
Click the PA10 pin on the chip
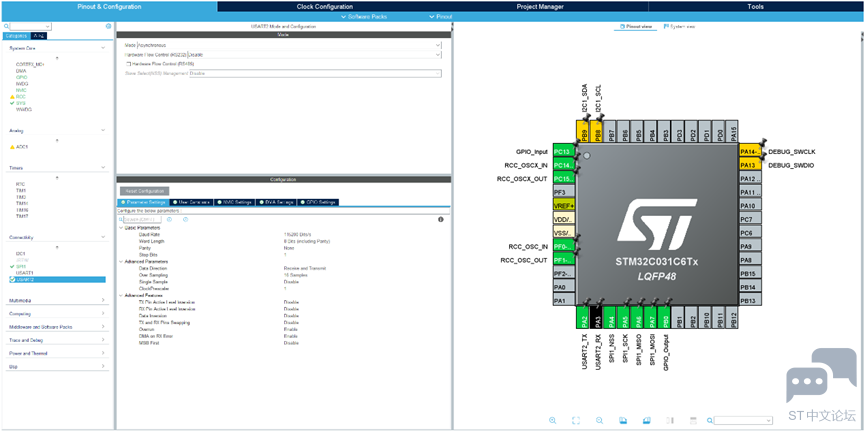click(x=750, y=205)
